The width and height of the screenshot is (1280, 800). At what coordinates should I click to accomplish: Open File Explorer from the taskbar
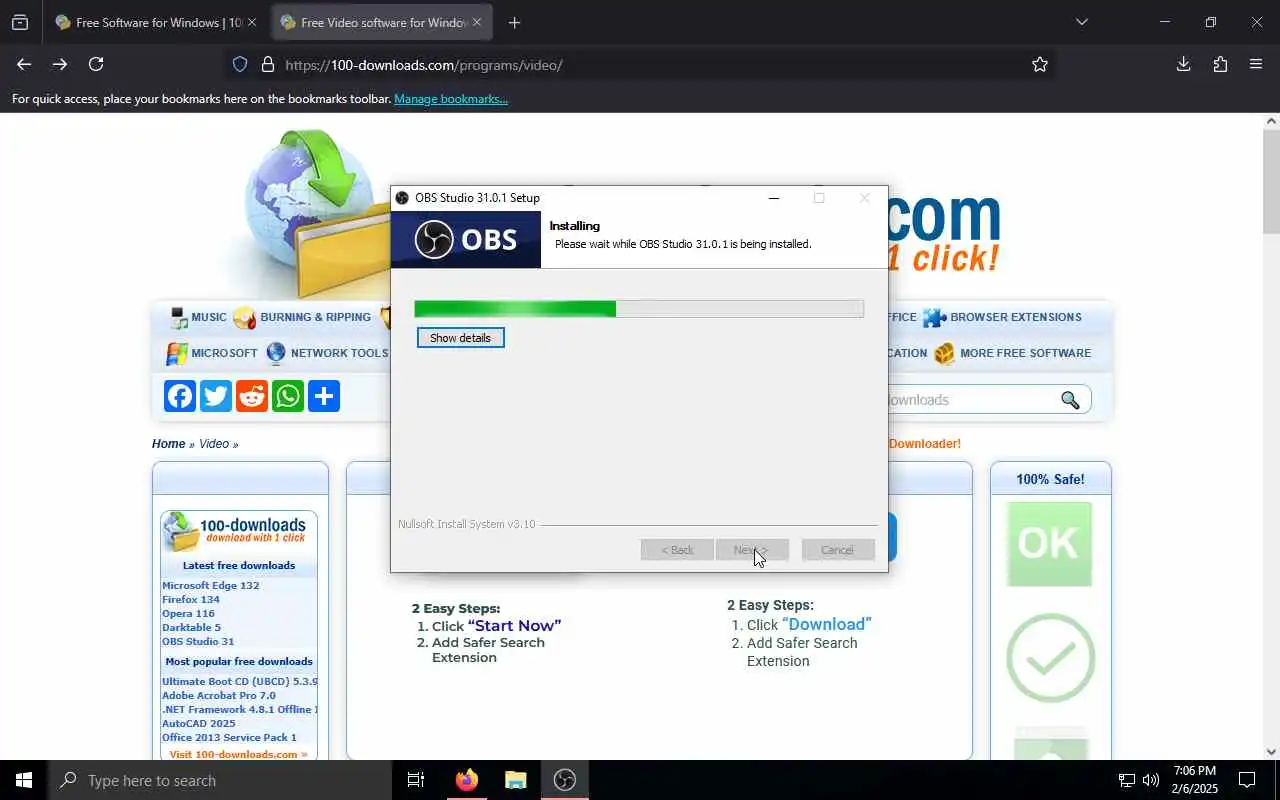point(515,780)
